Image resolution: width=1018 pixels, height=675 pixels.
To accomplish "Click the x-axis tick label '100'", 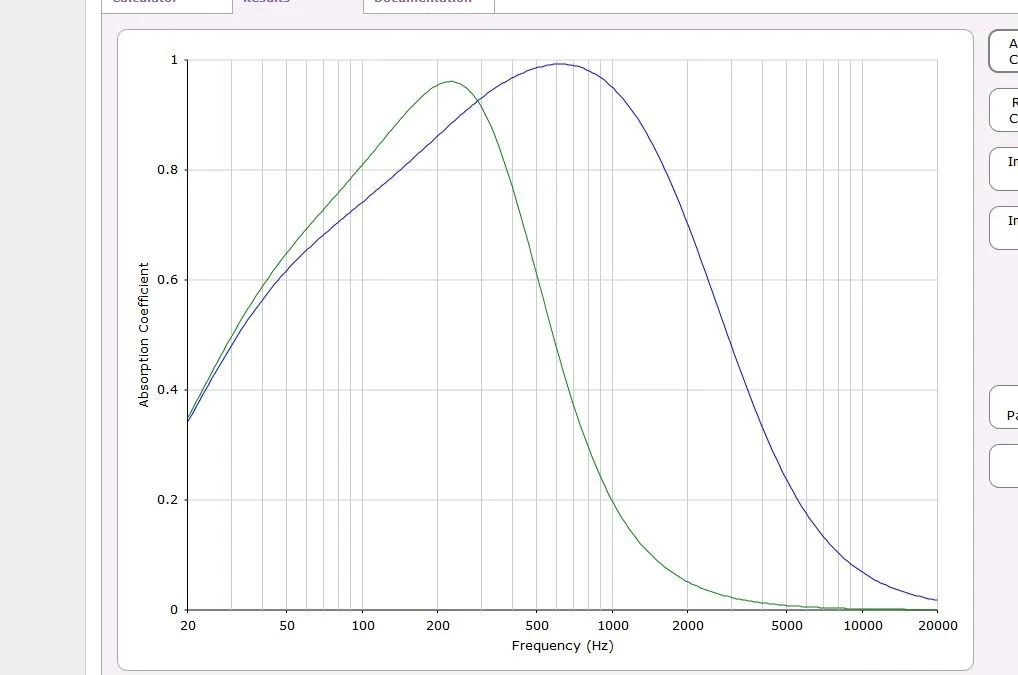I will point(363,626).
